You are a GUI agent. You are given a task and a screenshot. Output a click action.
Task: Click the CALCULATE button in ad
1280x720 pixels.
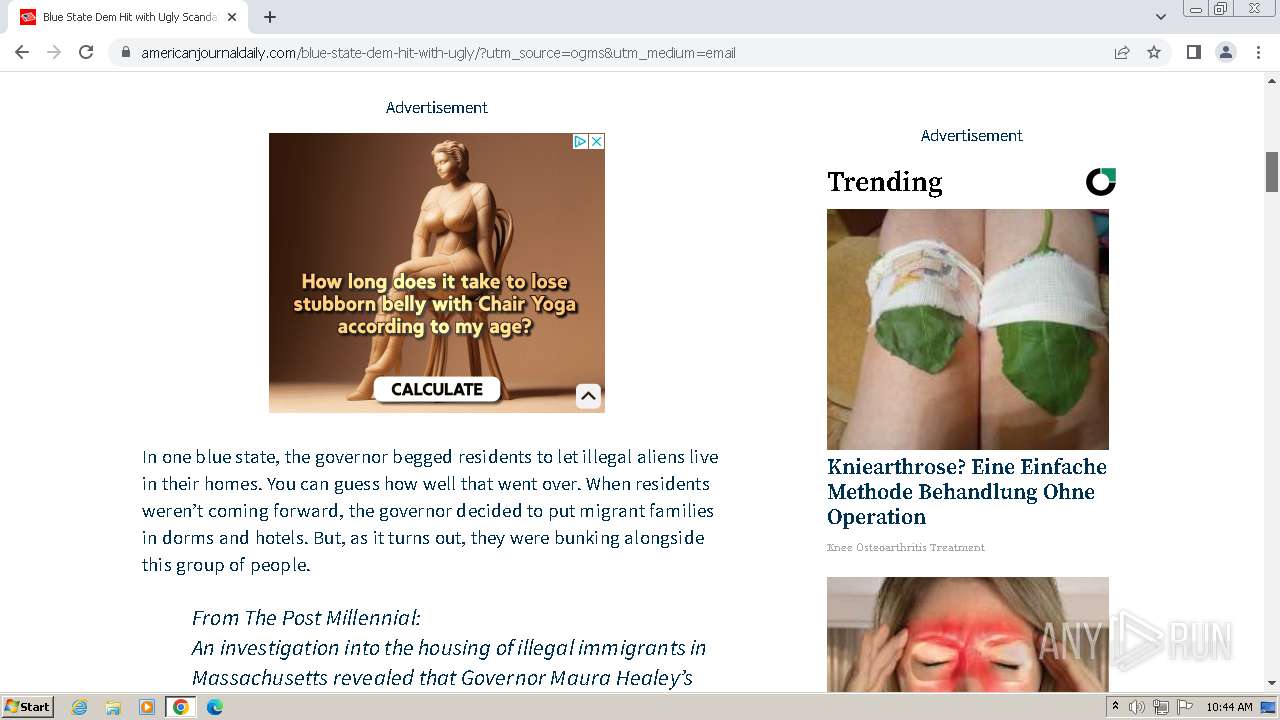click(437, 390)
